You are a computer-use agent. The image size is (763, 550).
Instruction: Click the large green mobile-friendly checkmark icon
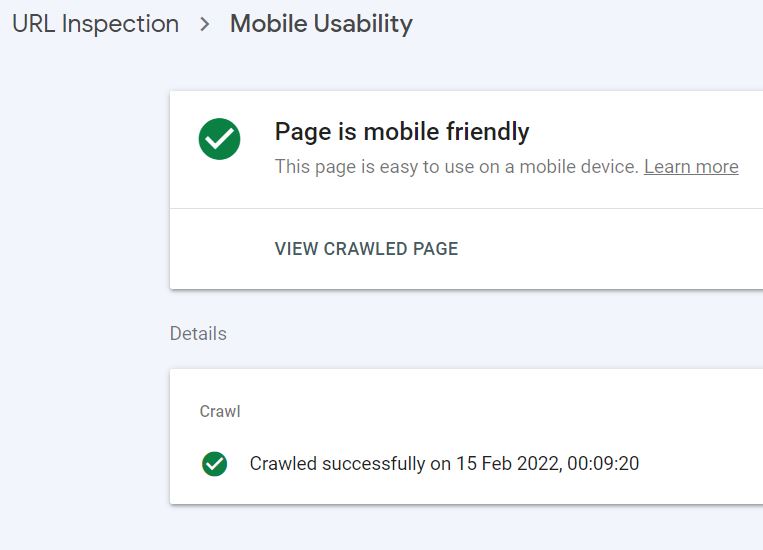[219, 139]
